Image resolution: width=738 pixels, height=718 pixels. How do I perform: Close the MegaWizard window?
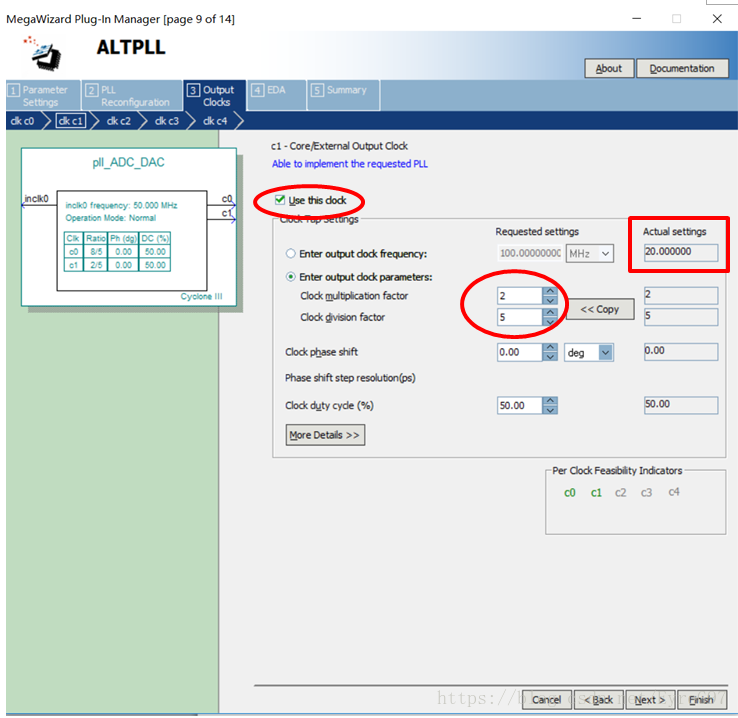tap(717, 19)
